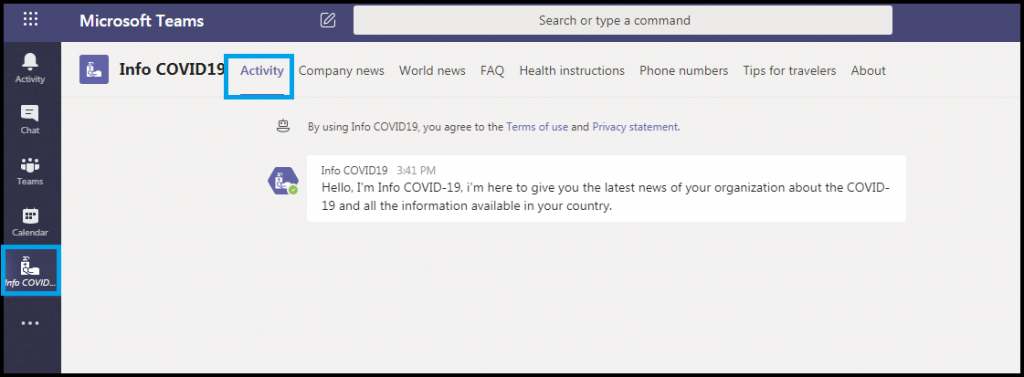Open Activity bell in left sidebar
The height and width of the screenshot is (377, 1024).
pyautogui.click(x=30, y=69)
